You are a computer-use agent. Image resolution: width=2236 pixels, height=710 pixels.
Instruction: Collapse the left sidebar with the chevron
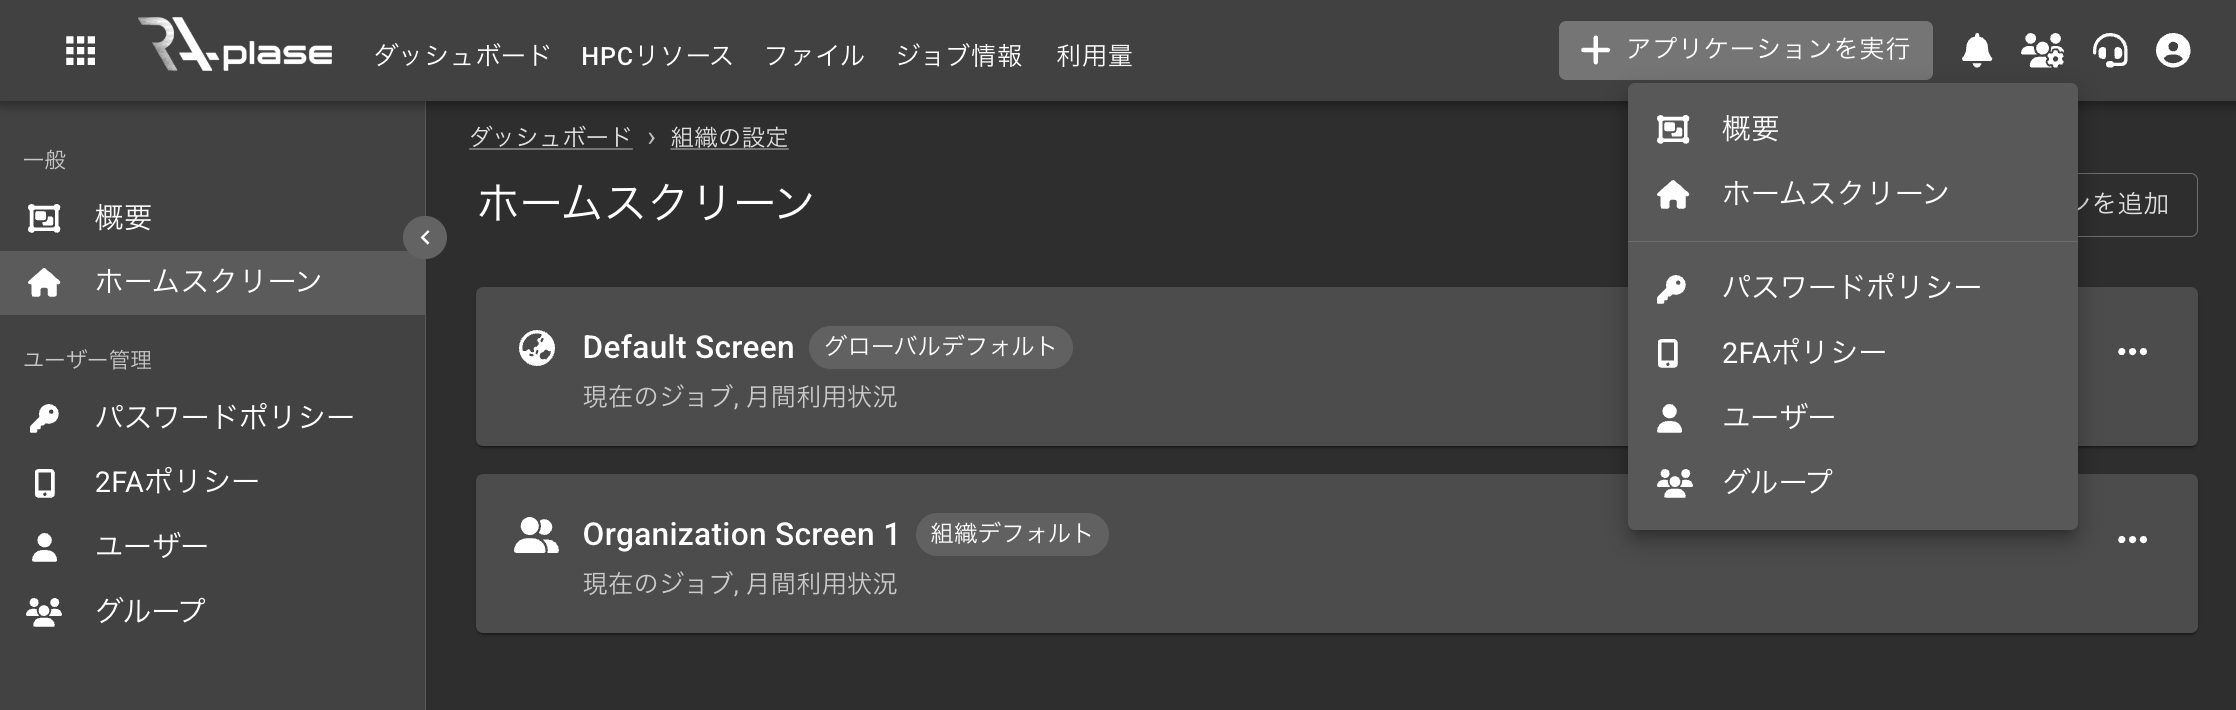pos(425,237)
